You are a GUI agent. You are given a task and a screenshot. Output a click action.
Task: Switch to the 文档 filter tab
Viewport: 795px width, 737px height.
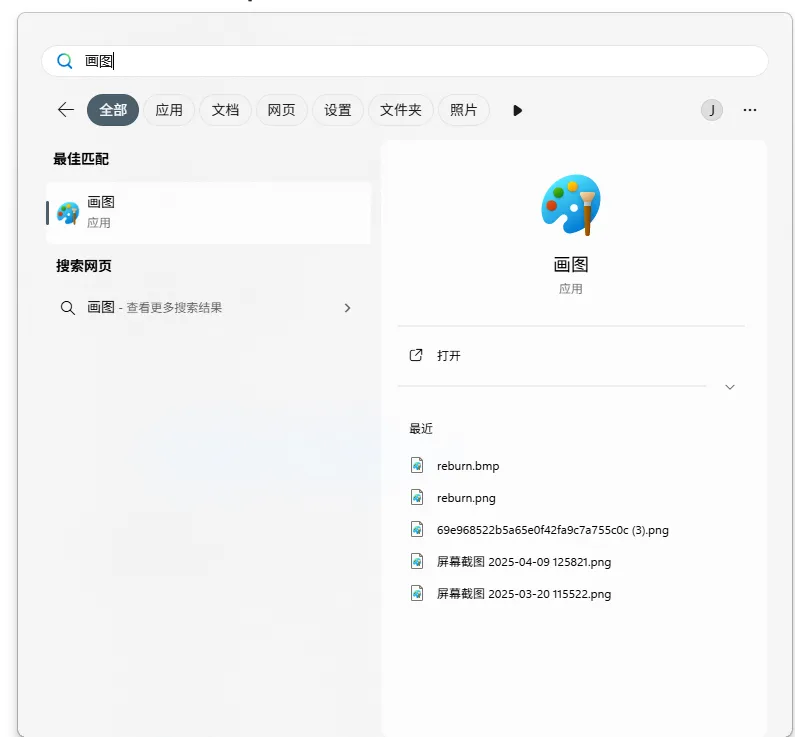click(x=225, y=110)
